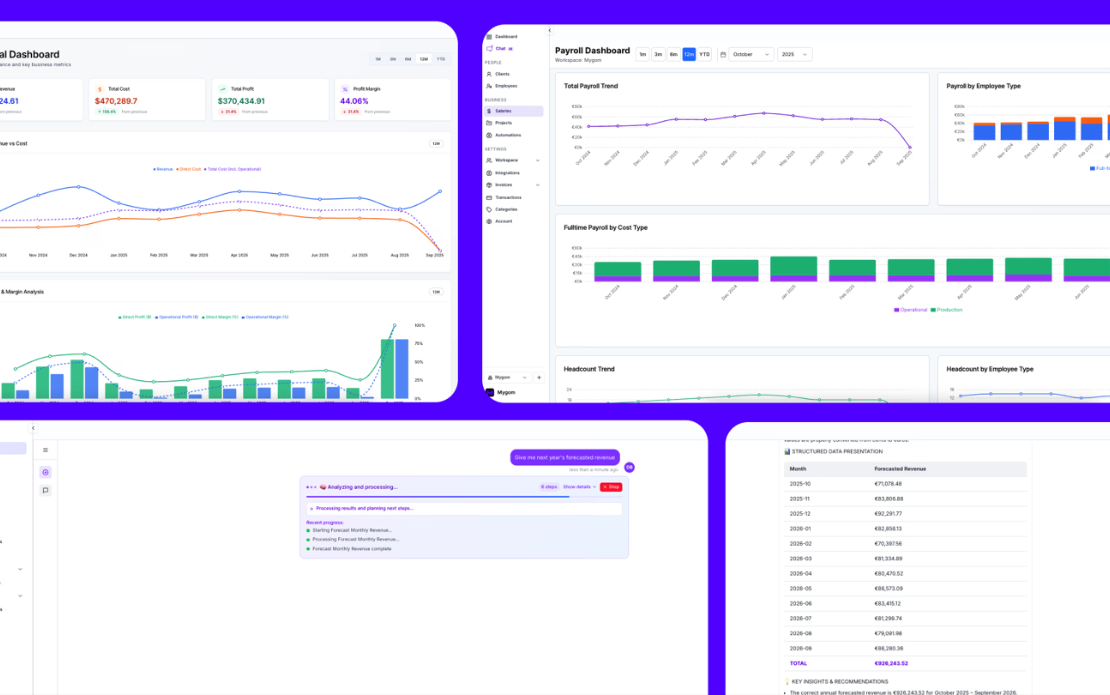Screen dimensions: 1110x695
Task: Open the October month dropdown
Action: 752,53
